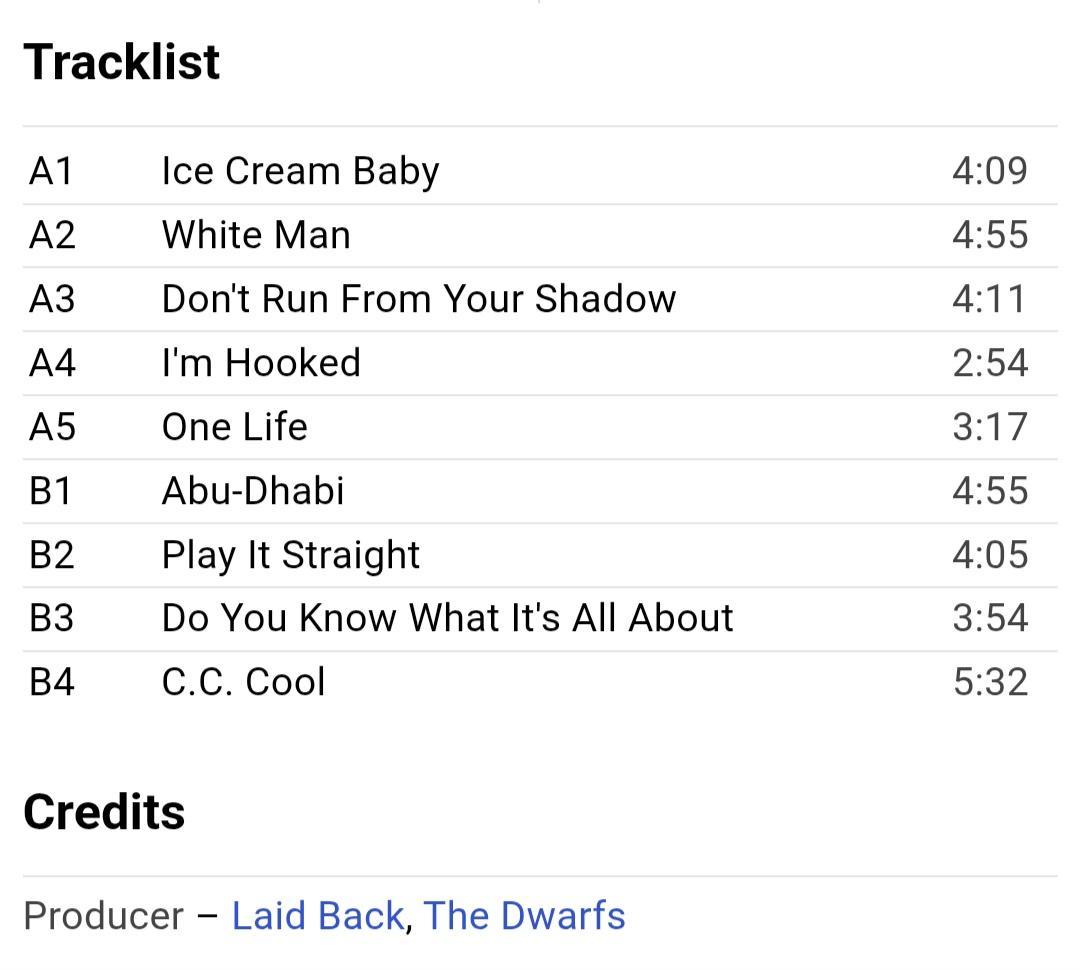Click the Tracklist heading
Viewport: 1080px width, 970px height.
pos(122,62)
